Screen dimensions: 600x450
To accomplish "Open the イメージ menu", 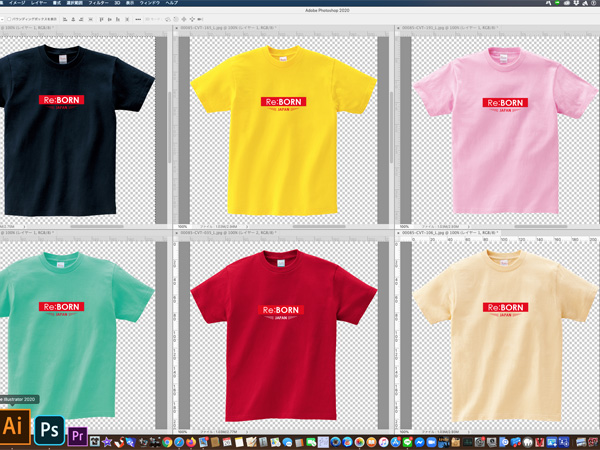I will pyautogui.click(x=17, y=3).
